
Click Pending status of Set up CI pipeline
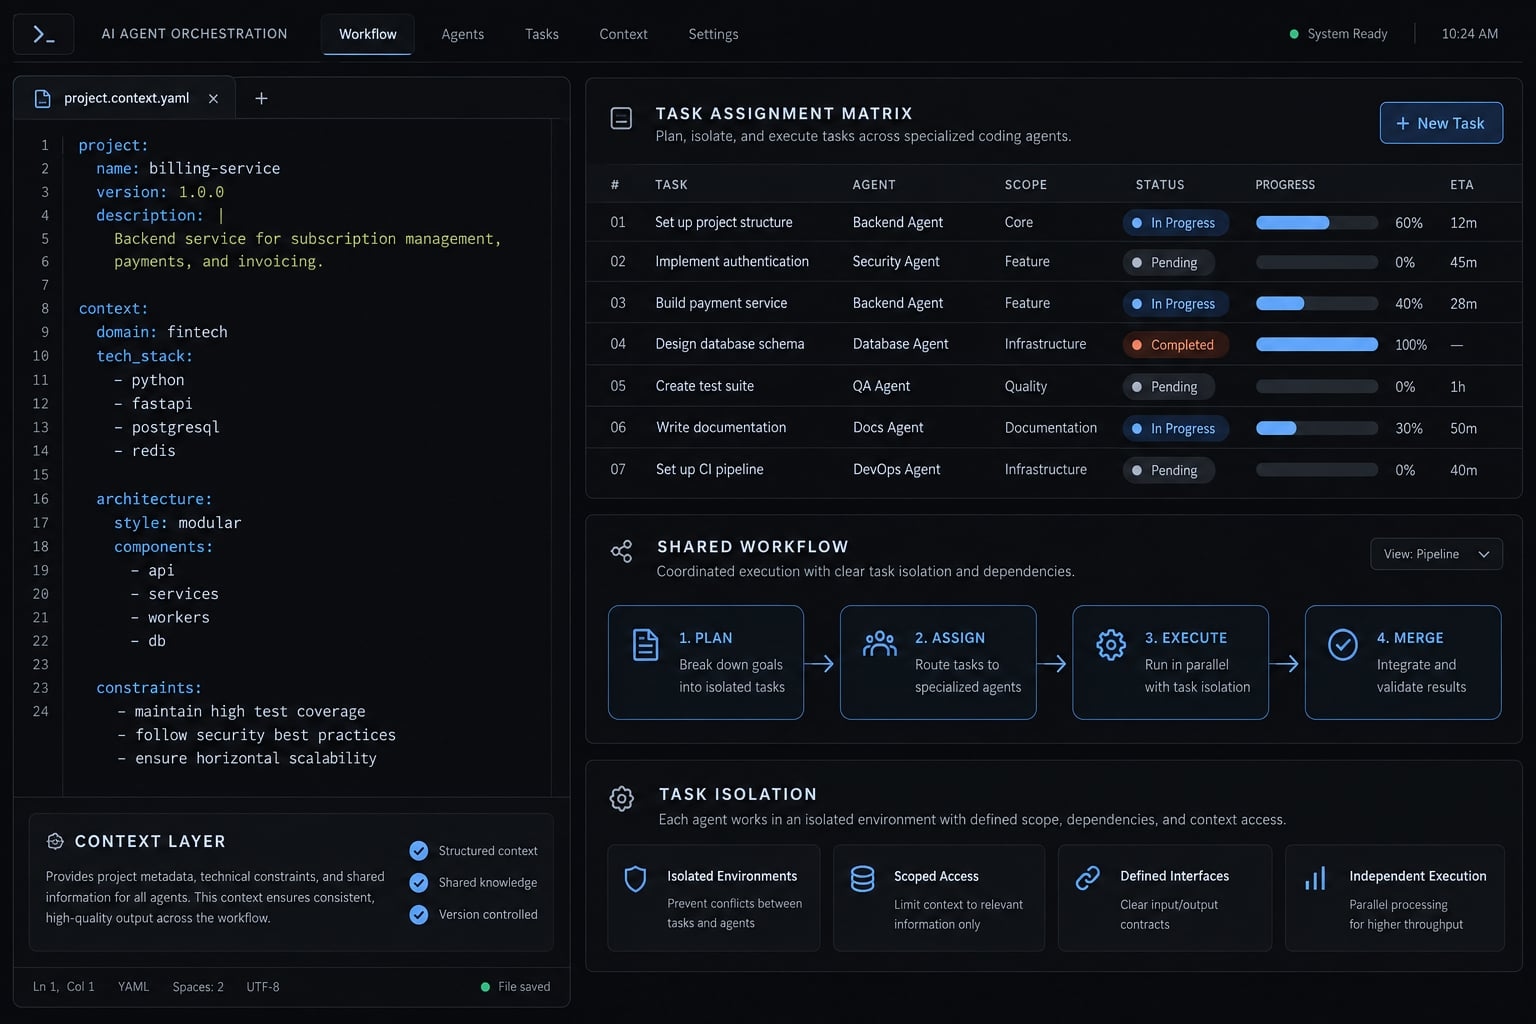pyautogui.click(x=1168, y=470)
